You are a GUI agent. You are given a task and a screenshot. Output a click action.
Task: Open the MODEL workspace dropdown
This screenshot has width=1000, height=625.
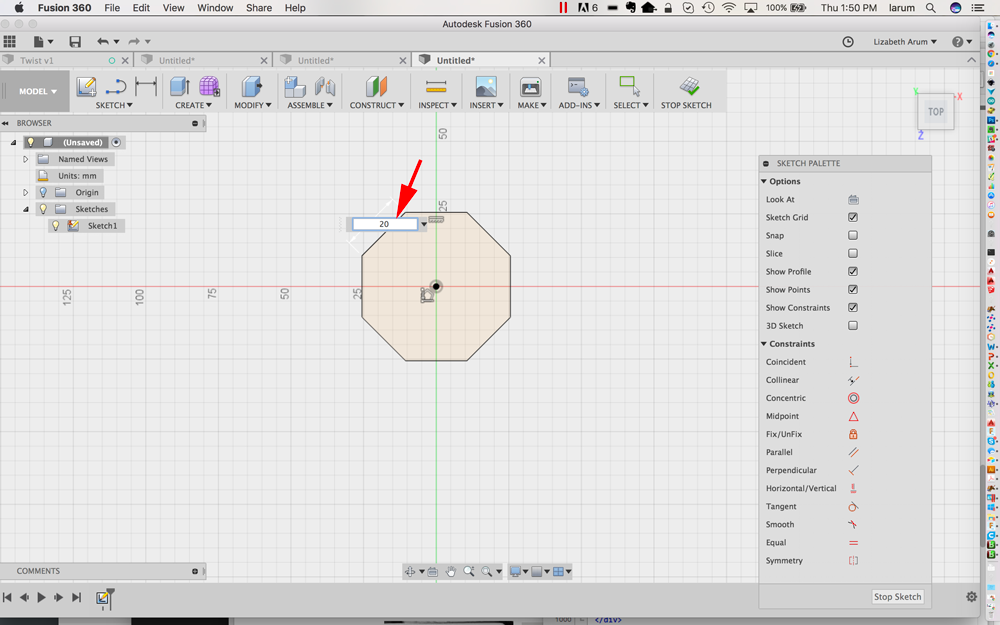pyautogui.click(x=38, y=91)
